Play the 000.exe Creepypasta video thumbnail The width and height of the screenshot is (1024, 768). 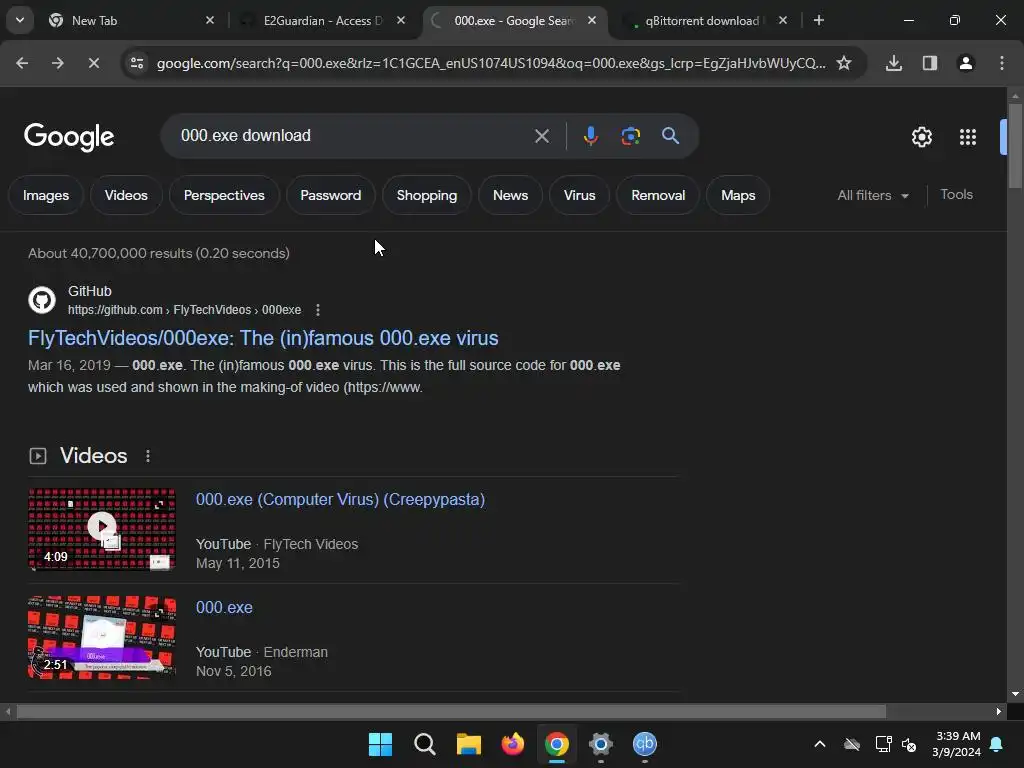point(102,529)
